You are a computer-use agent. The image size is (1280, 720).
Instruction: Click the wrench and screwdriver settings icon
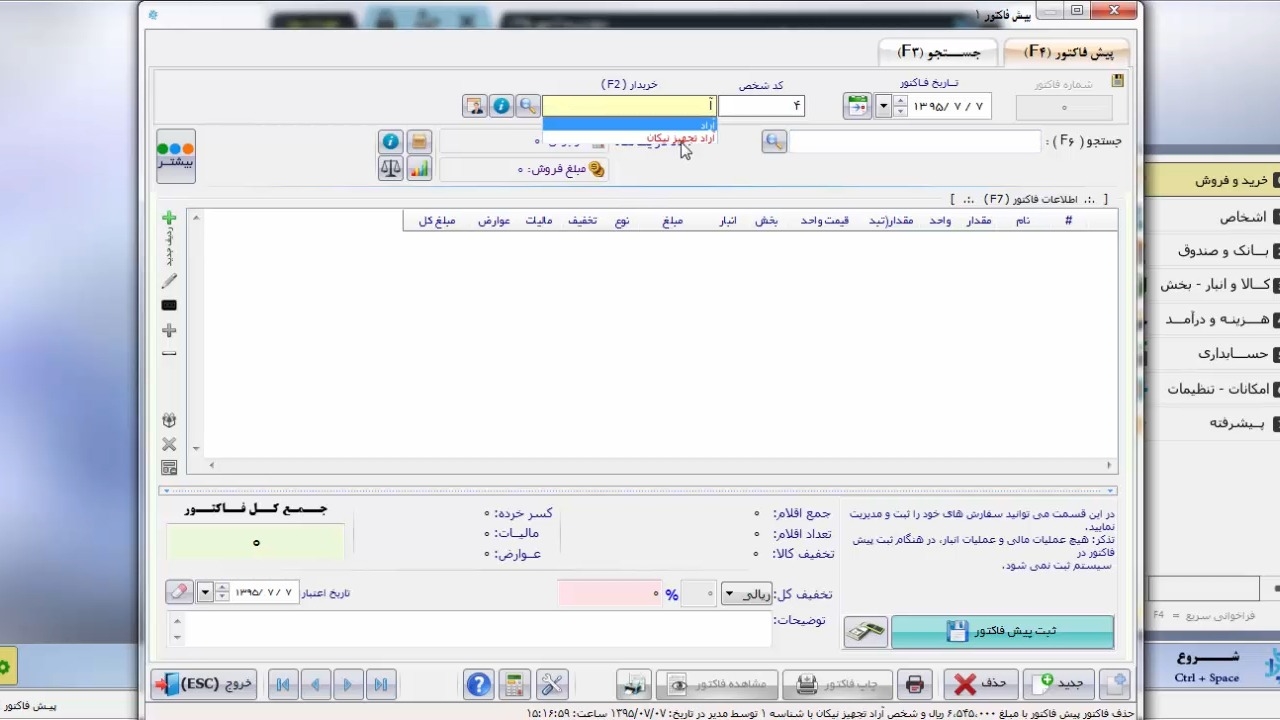[552, 684]
